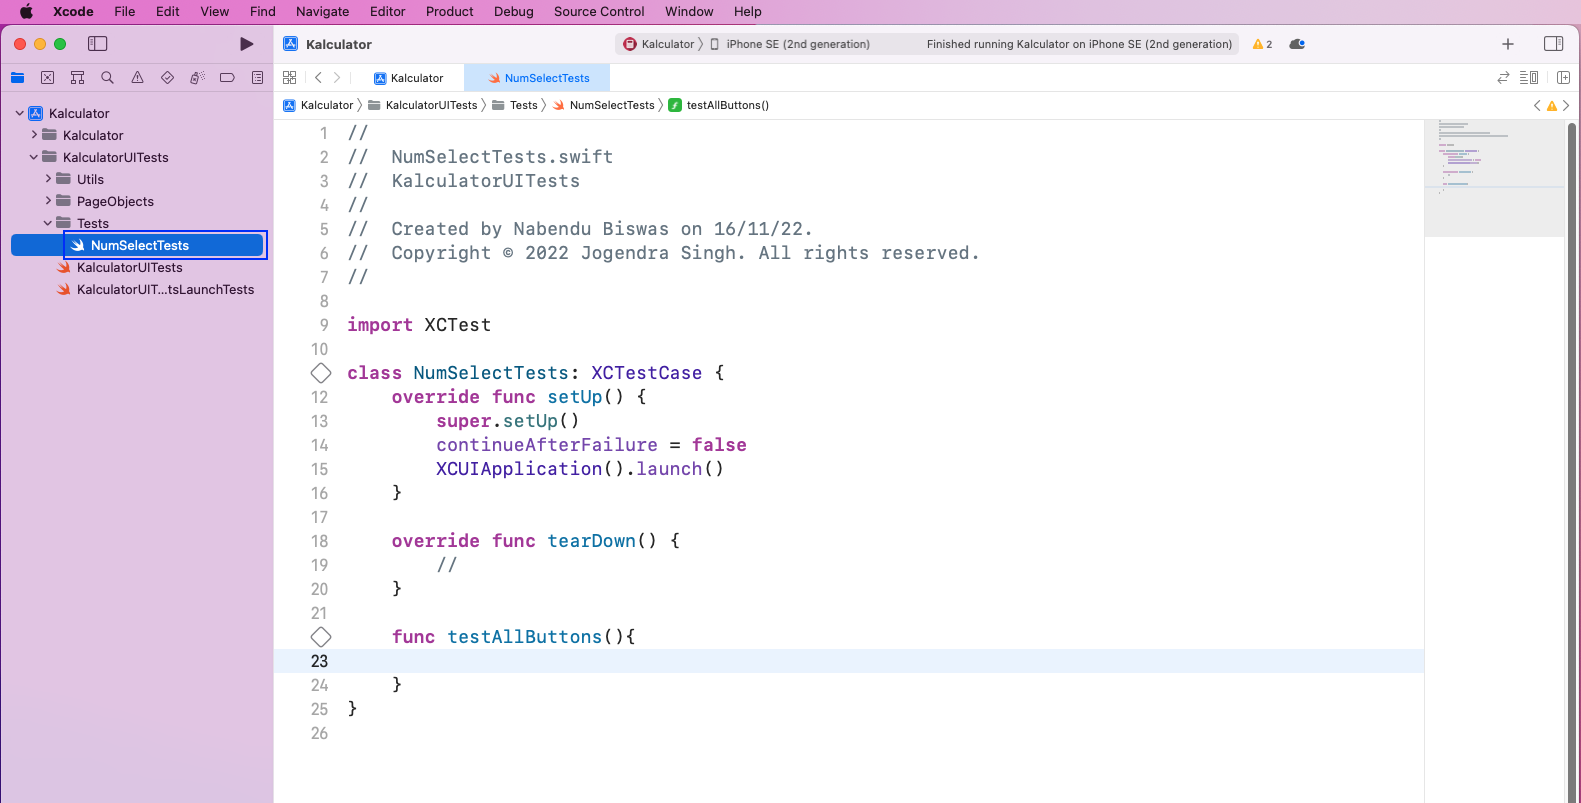Screen dimensions: 1581x803
Task: Click Tests segment in jump bar
Action: click(x=515, y=105)
